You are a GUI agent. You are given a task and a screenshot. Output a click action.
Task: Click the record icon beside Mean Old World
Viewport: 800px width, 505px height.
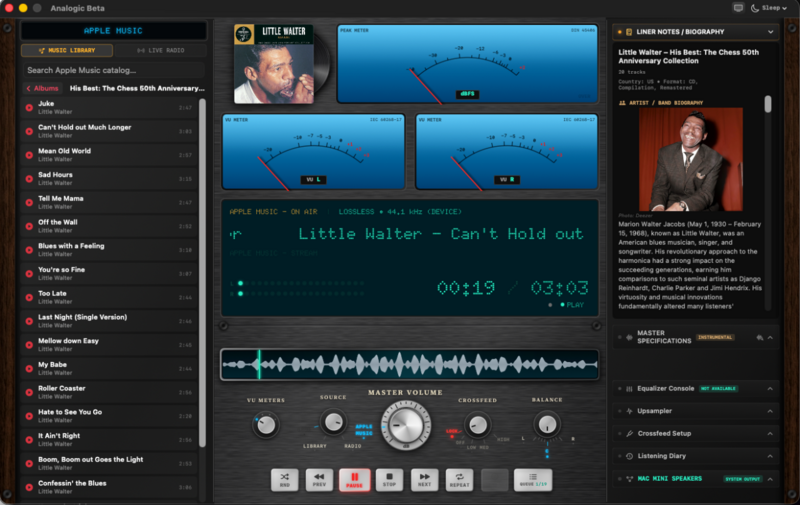[29, 155]
